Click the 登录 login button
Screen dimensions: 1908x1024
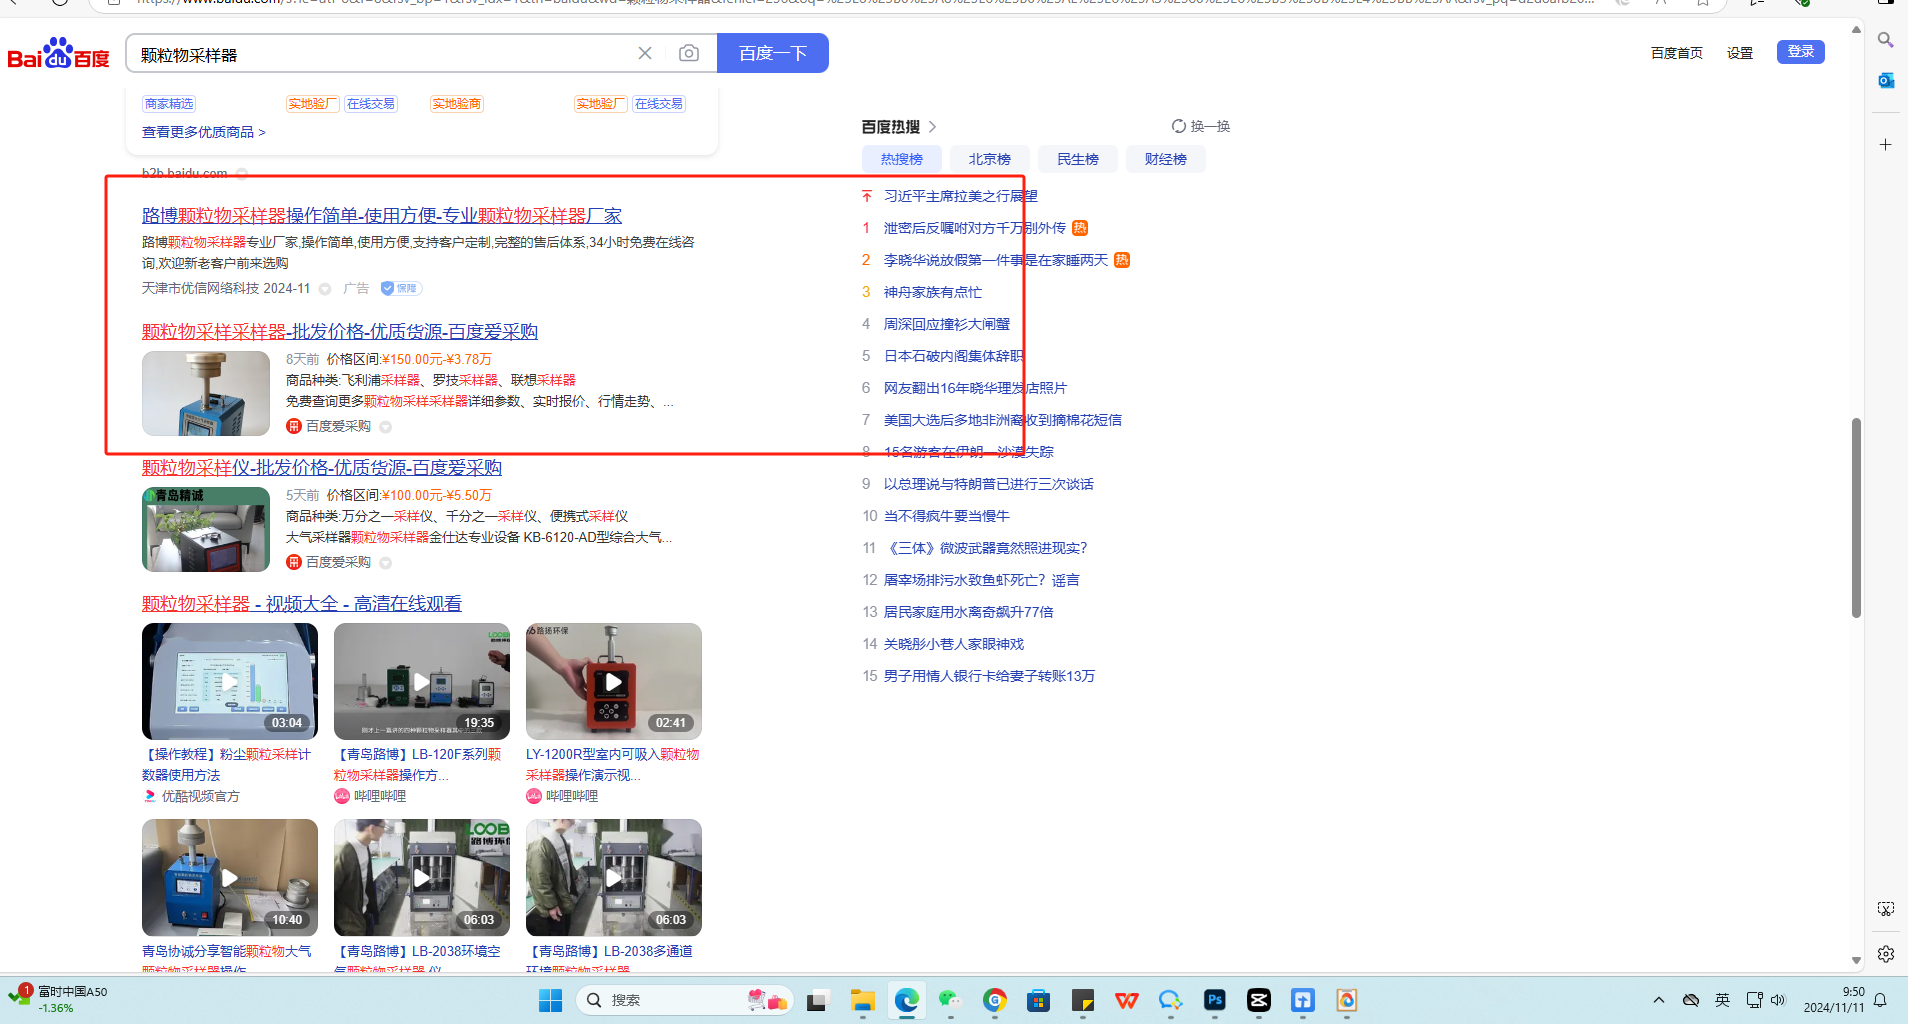coord(1801,52)
